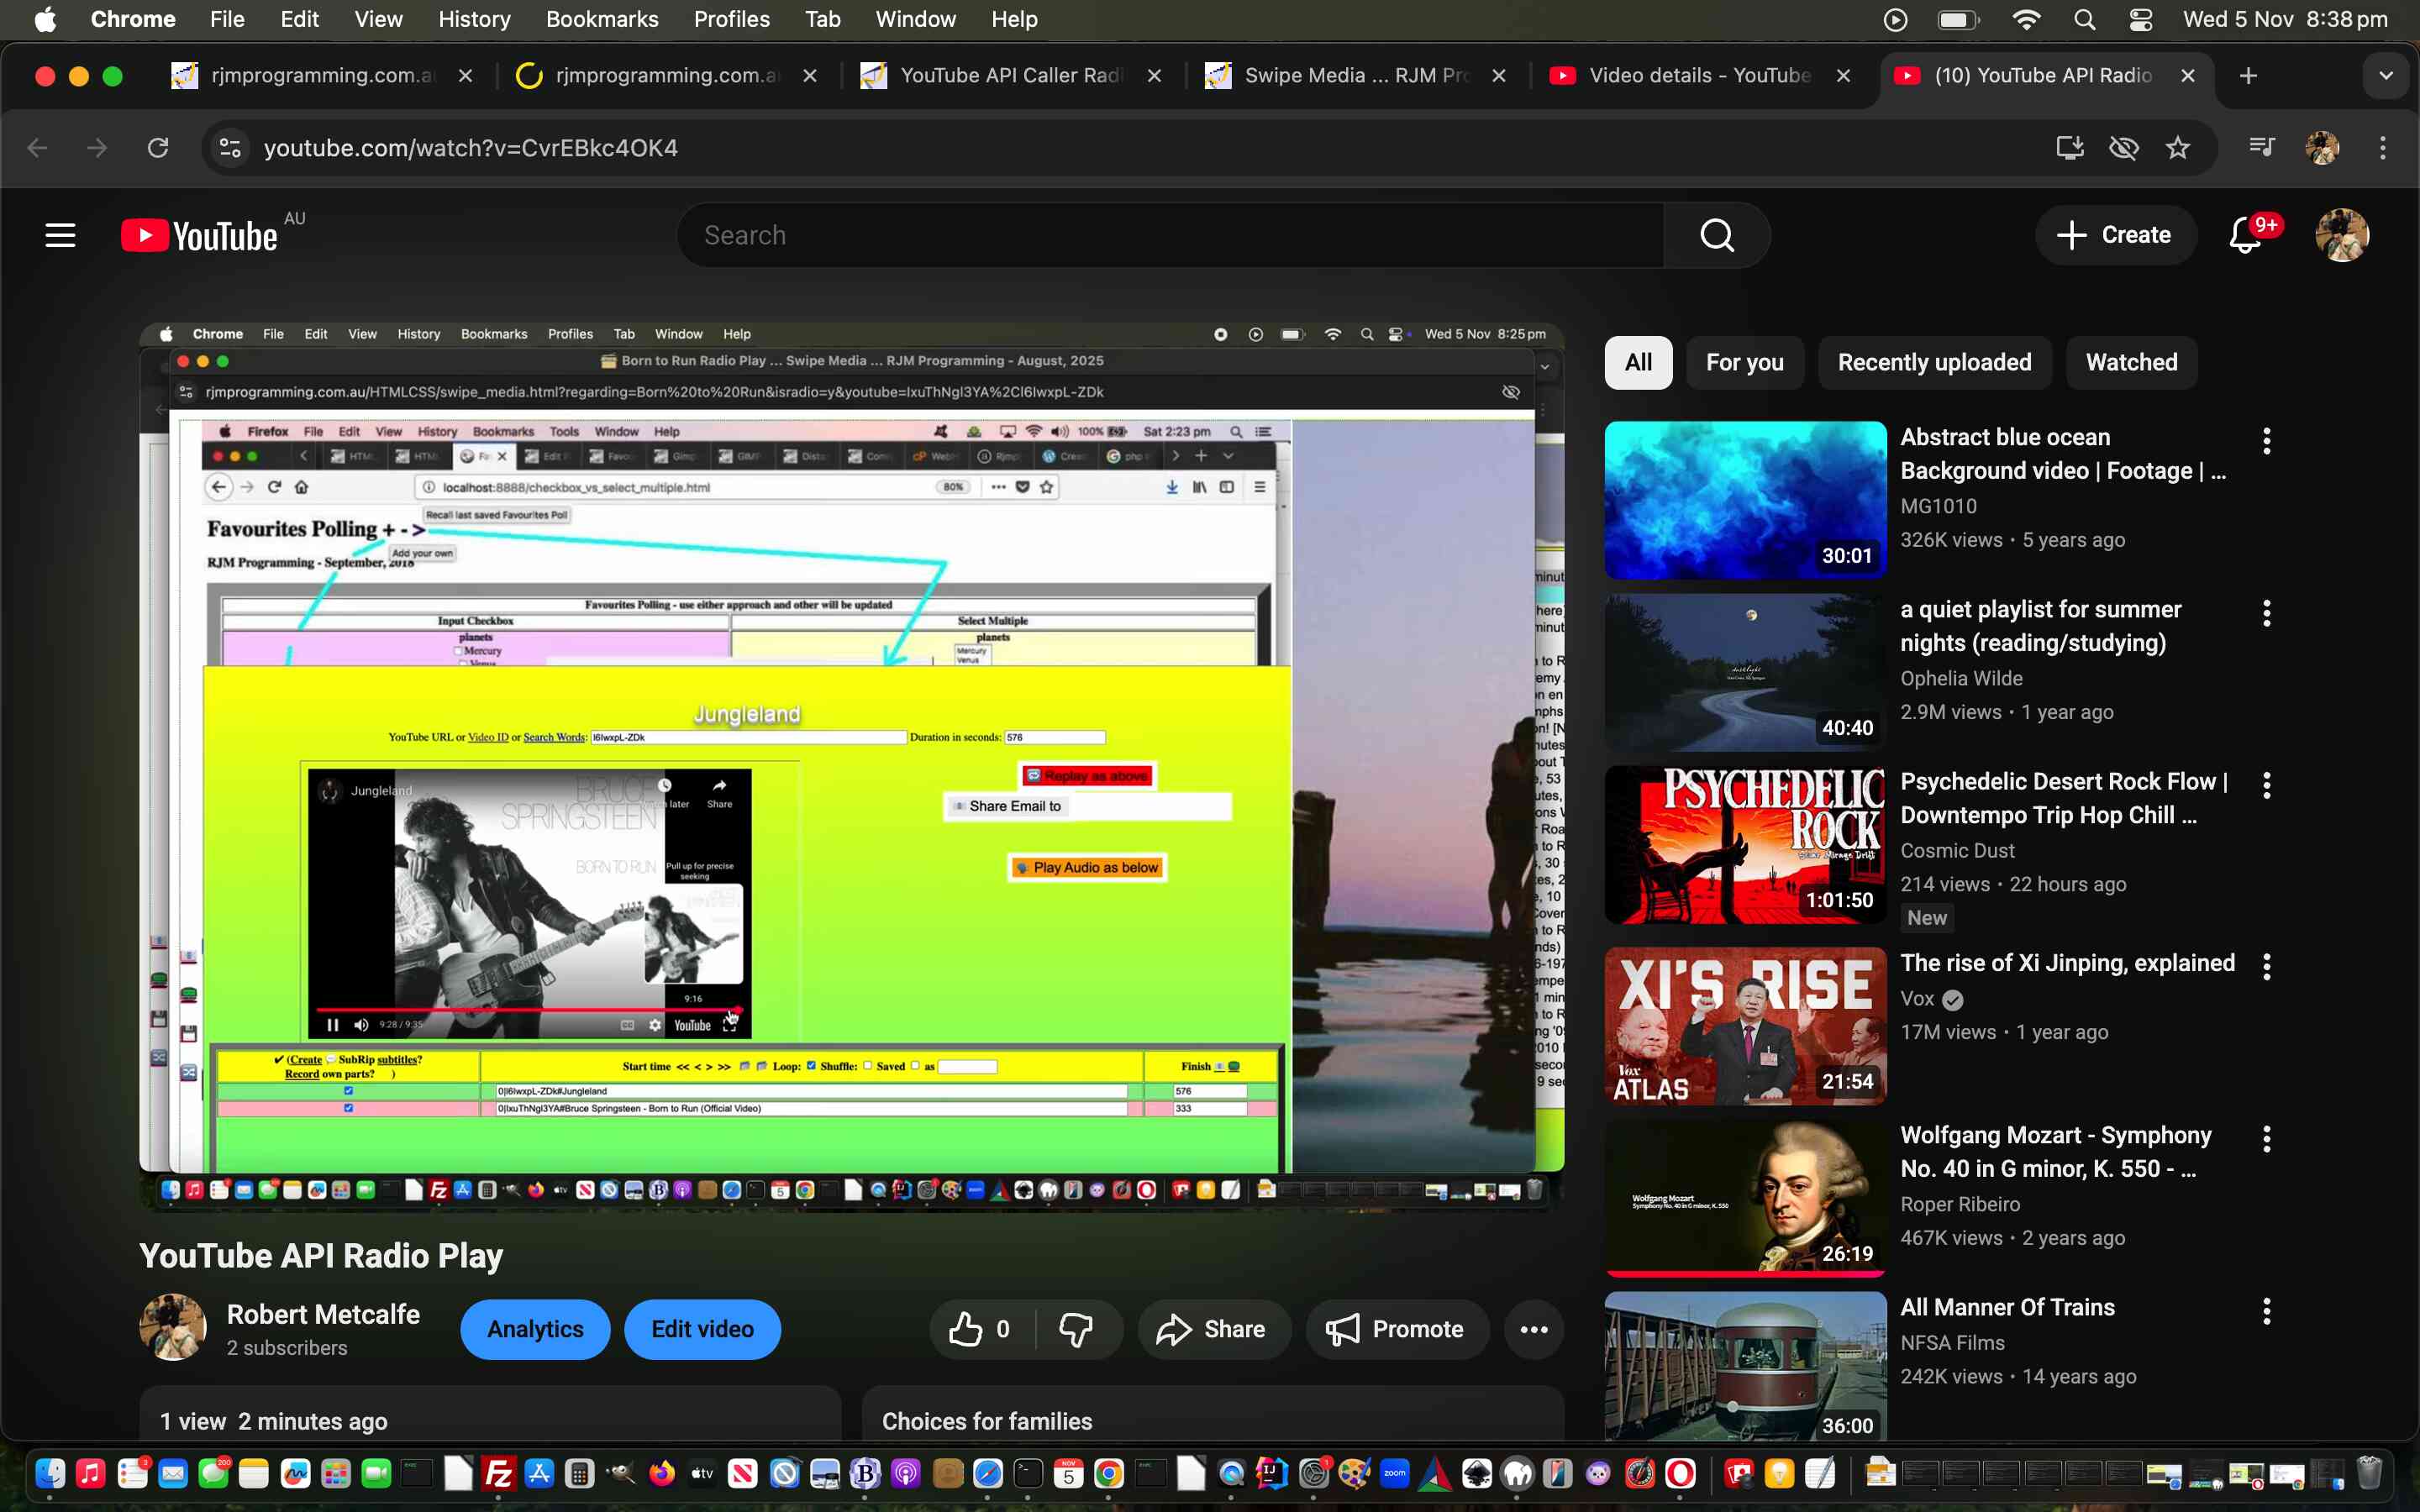Click the Edit video button
This screenshot has width=2420, height=1512.
702,1328
